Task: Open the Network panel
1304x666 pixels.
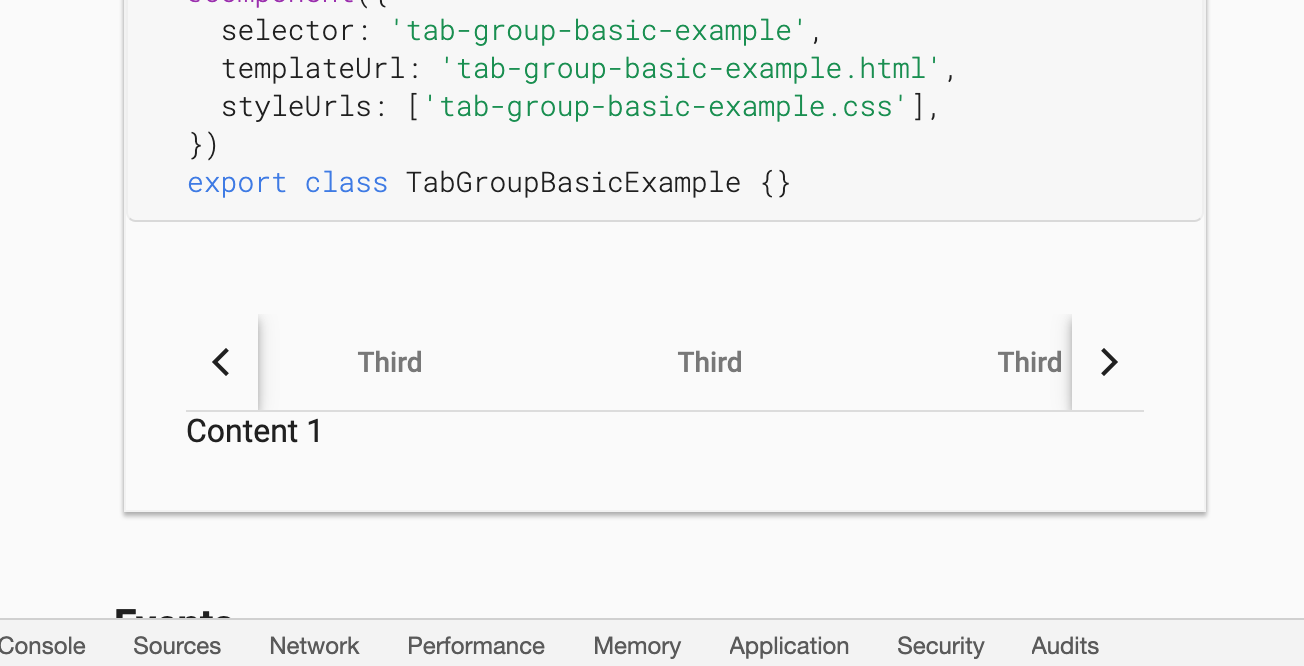Action: (x=313, y=646)
